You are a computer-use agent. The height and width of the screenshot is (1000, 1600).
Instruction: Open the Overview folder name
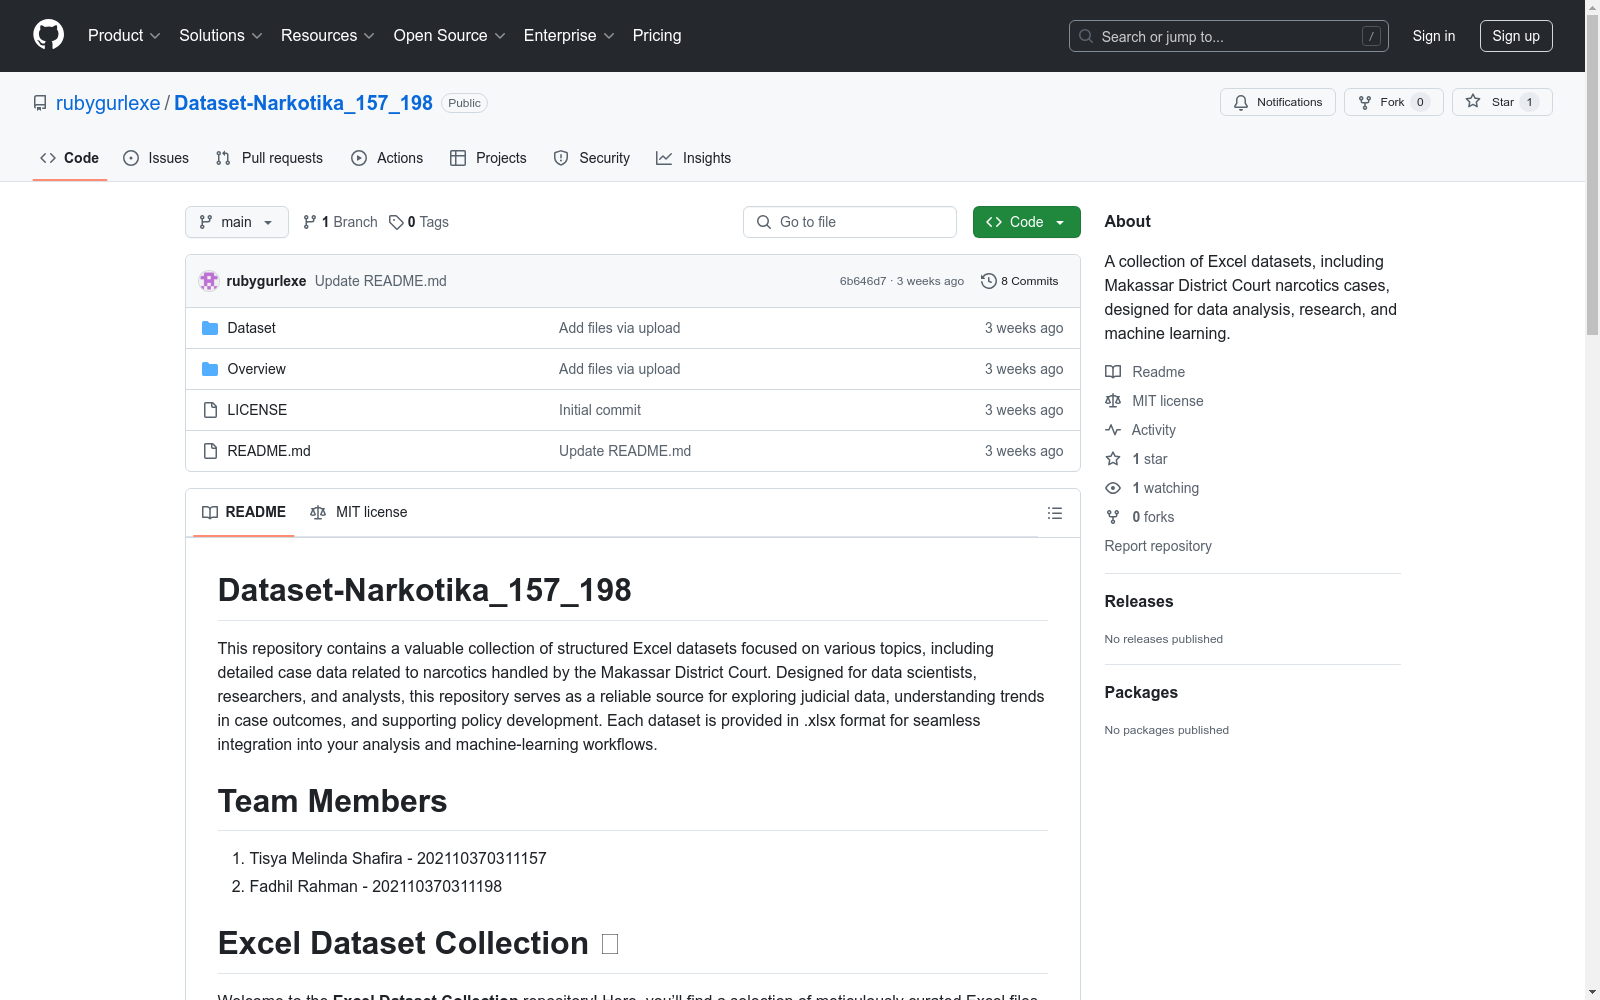point(257,369)
